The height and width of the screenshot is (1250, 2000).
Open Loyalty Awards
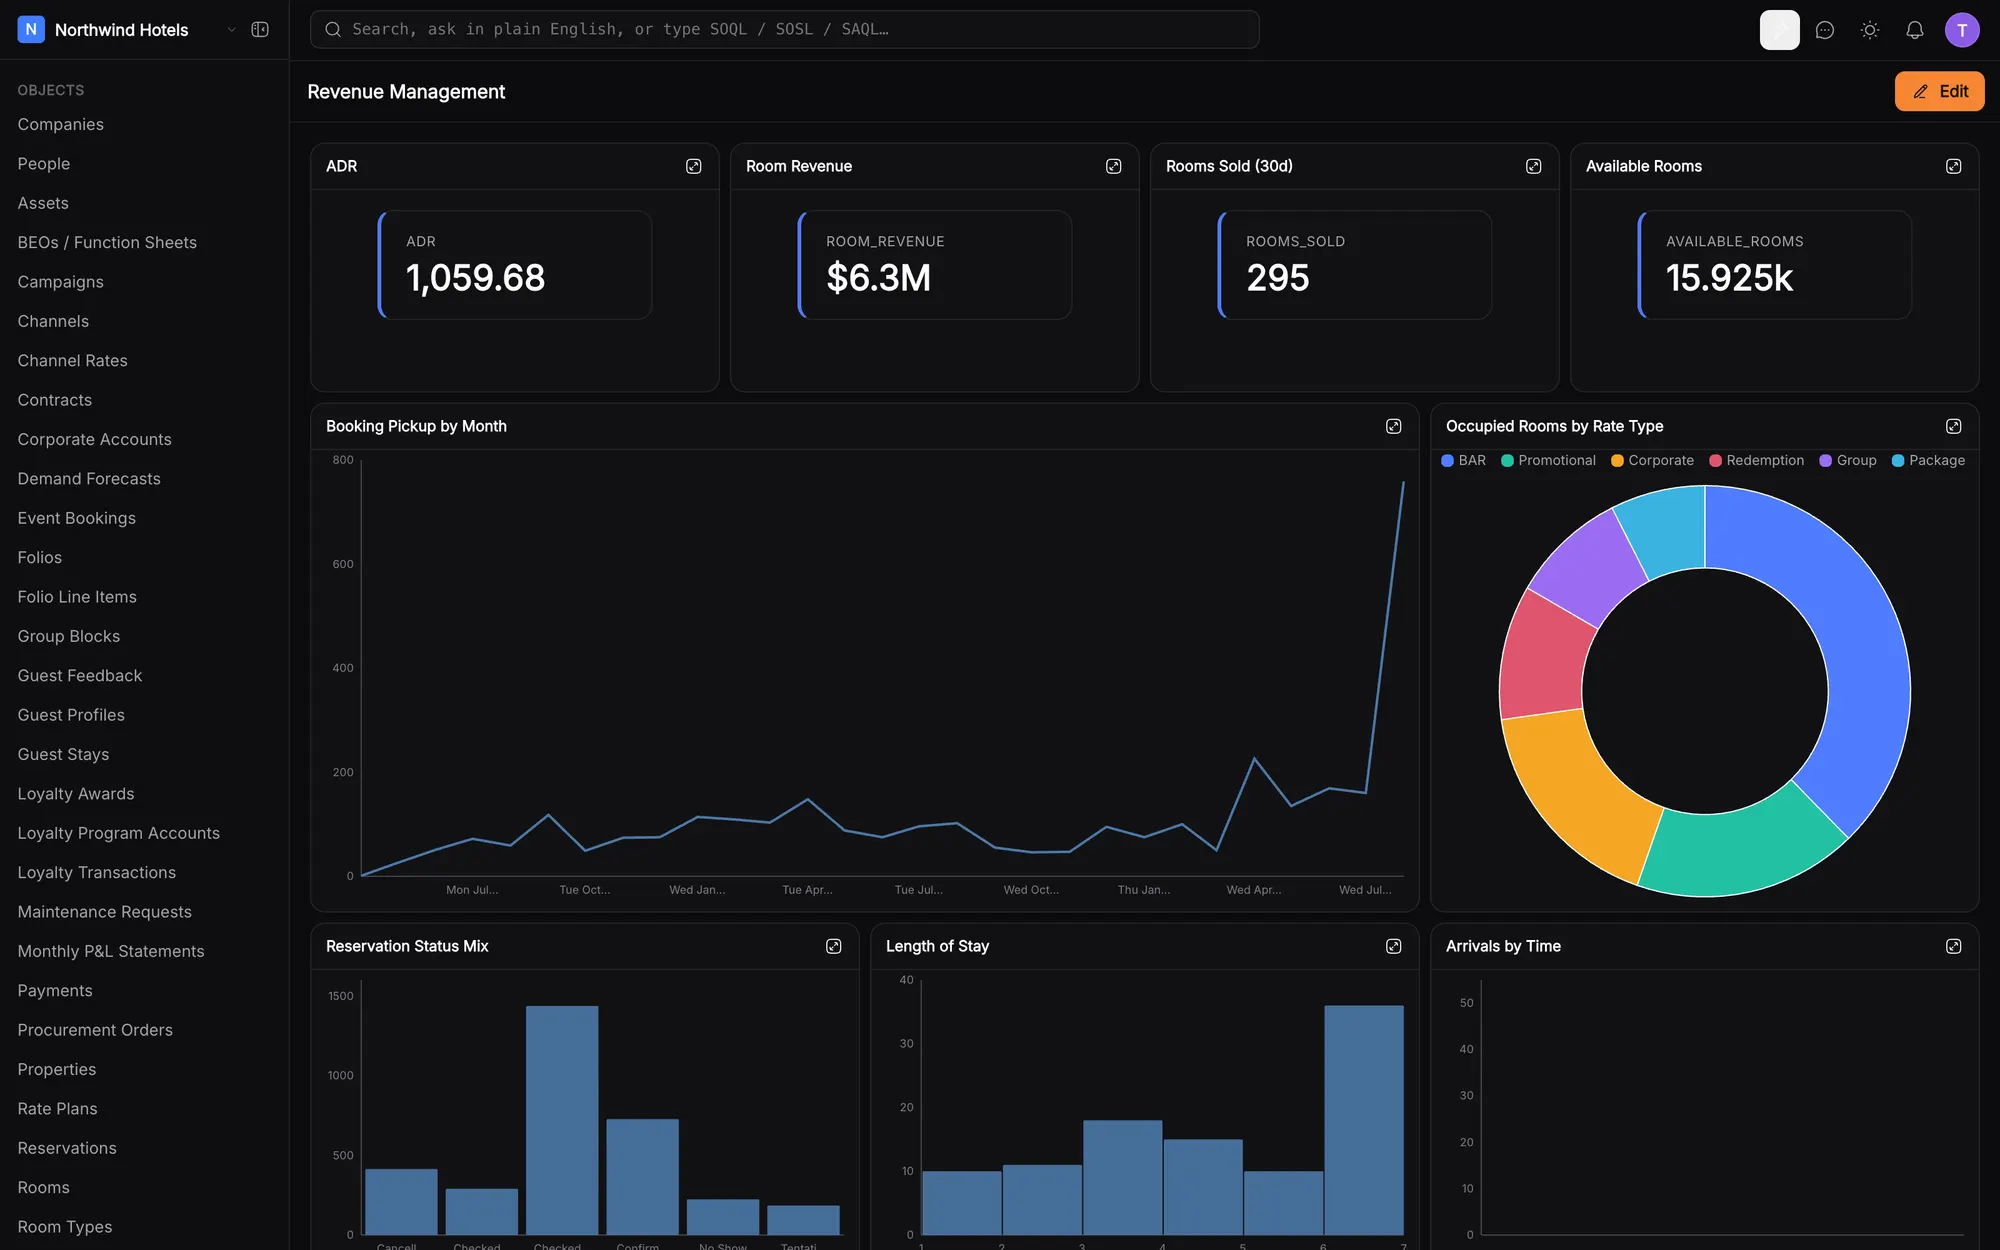76,794
